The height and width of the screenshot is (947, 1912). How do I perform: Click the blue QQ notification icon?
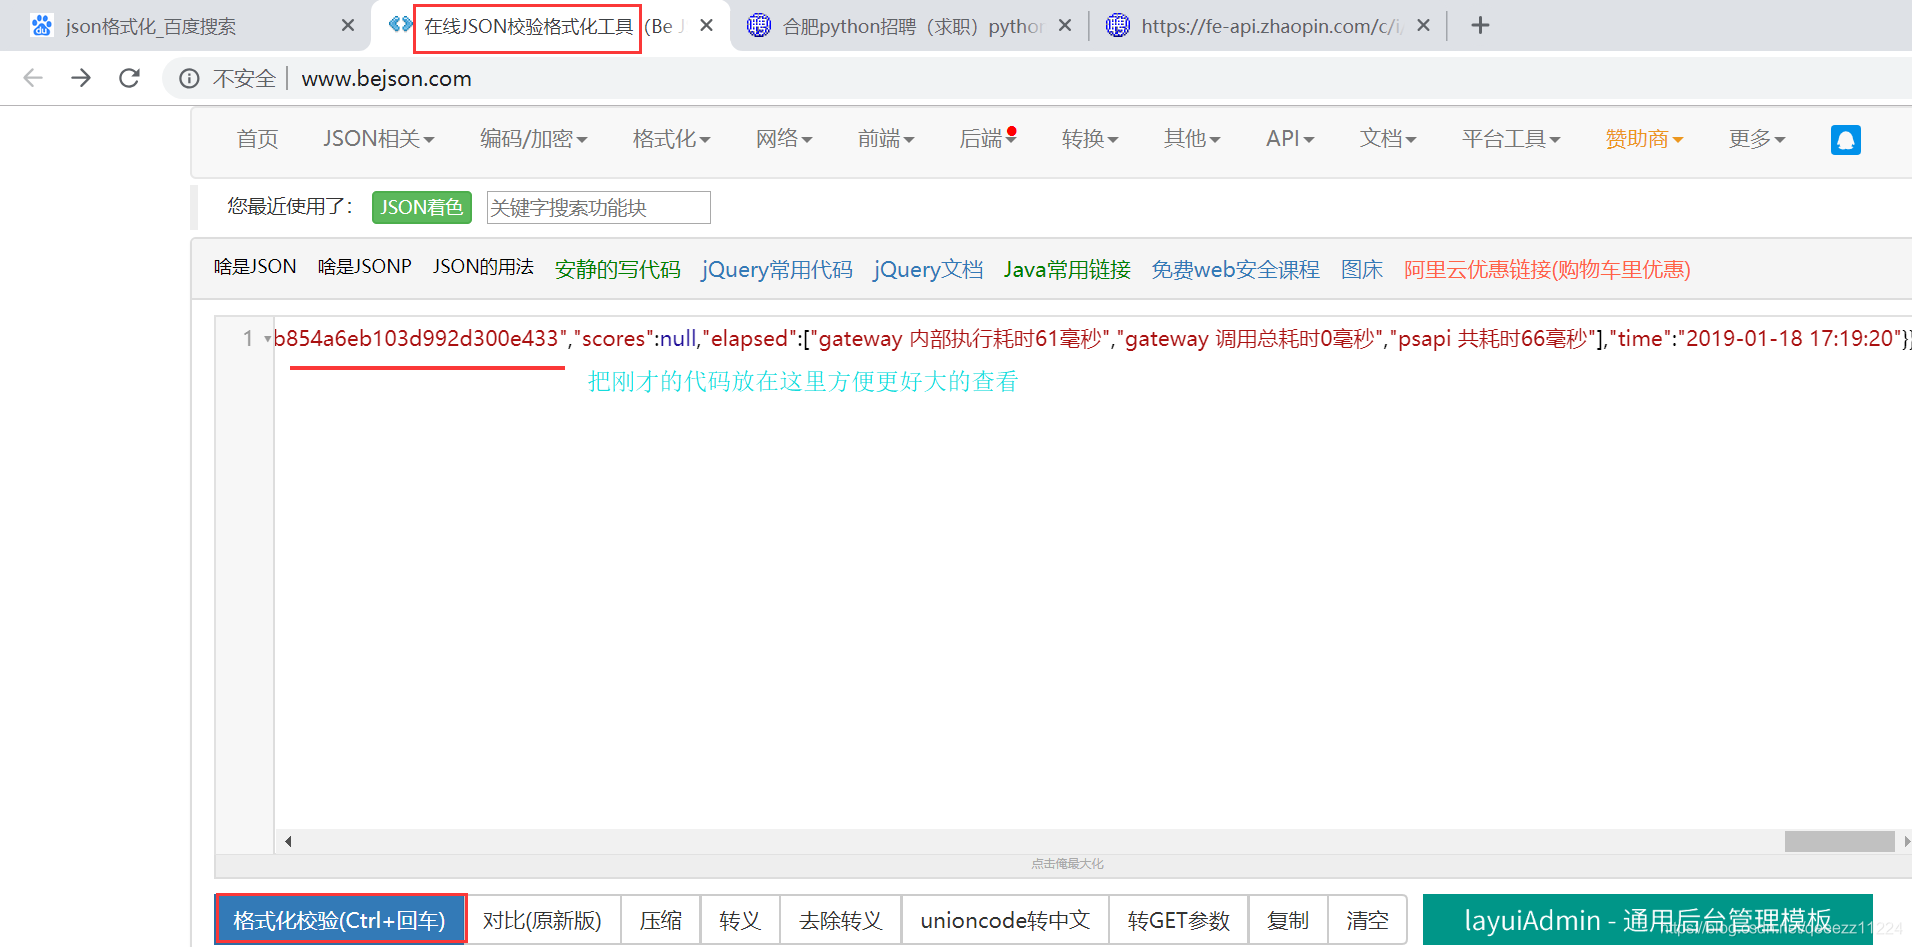(x=1845, y=140)
